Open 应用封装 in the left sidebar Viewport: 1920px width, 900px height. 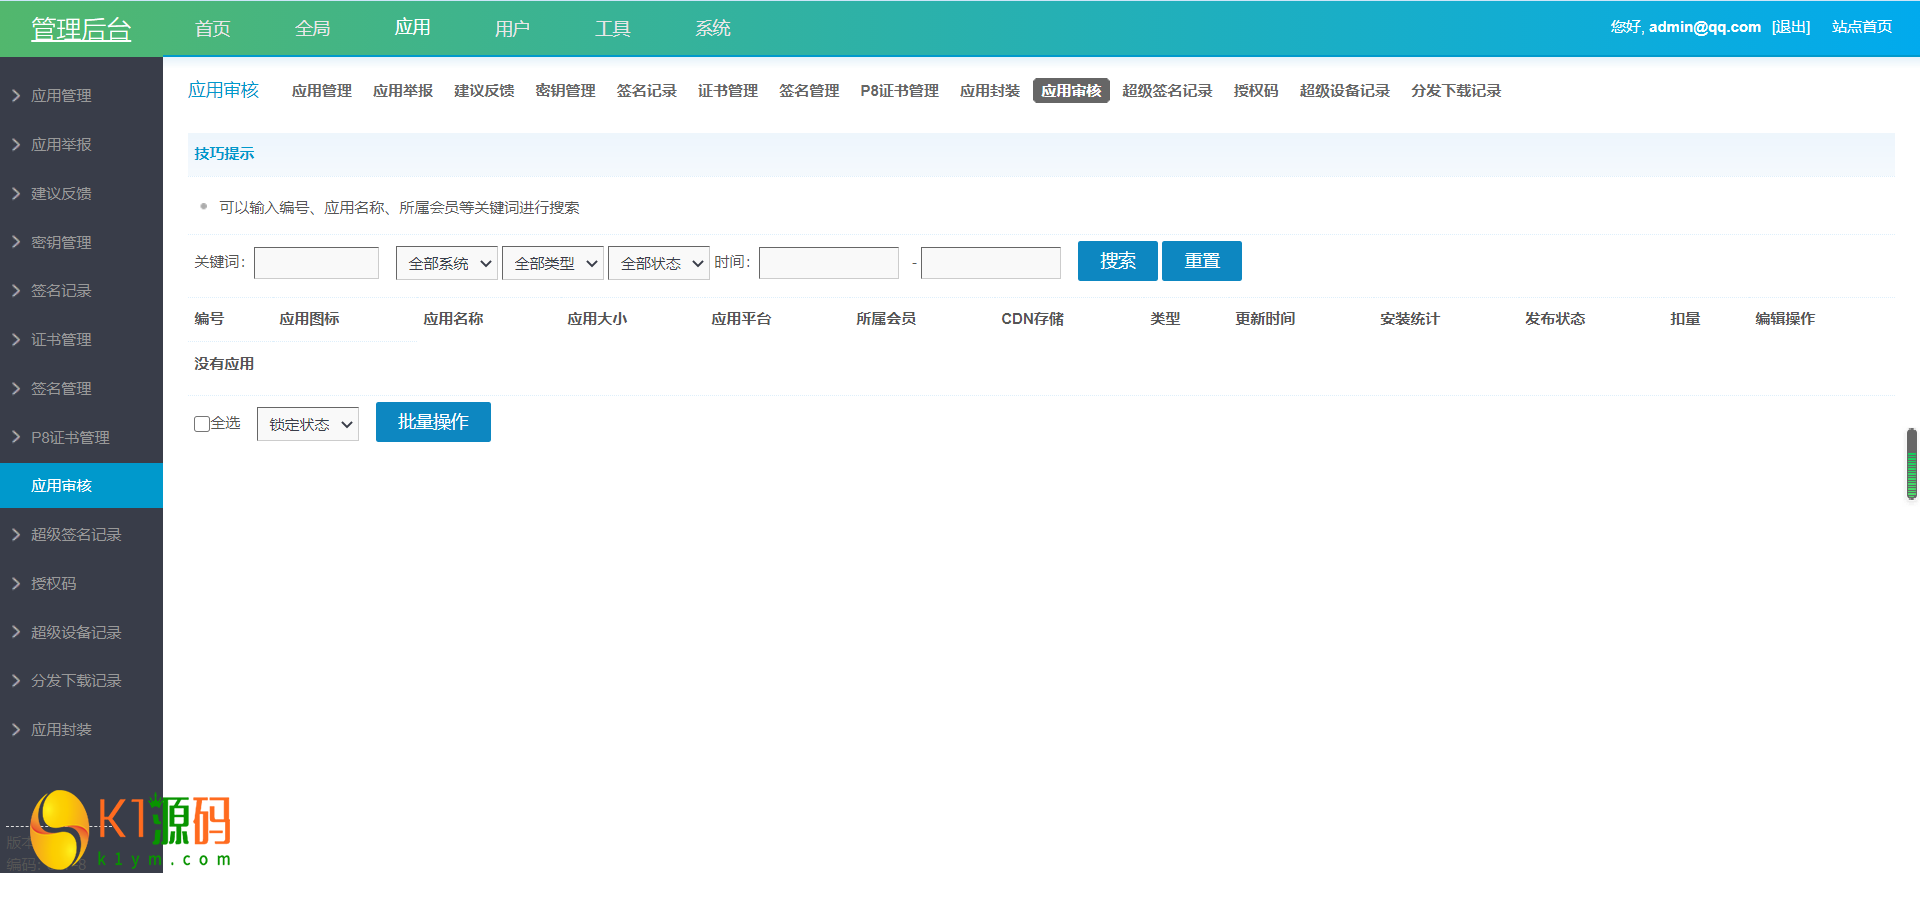click(x=61, y=730)
